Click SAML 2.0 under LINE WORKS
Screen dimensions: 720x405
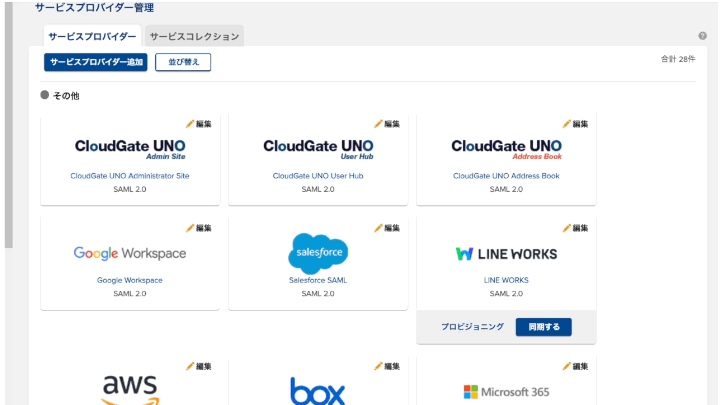(x=506, y=293)
